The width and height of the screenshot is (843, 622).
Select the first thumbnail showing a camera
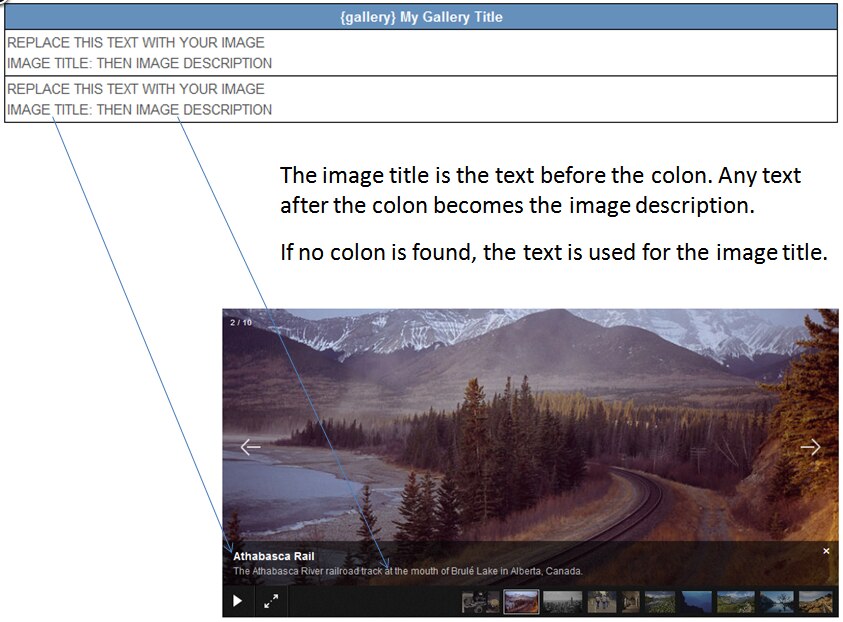[480, 601]
